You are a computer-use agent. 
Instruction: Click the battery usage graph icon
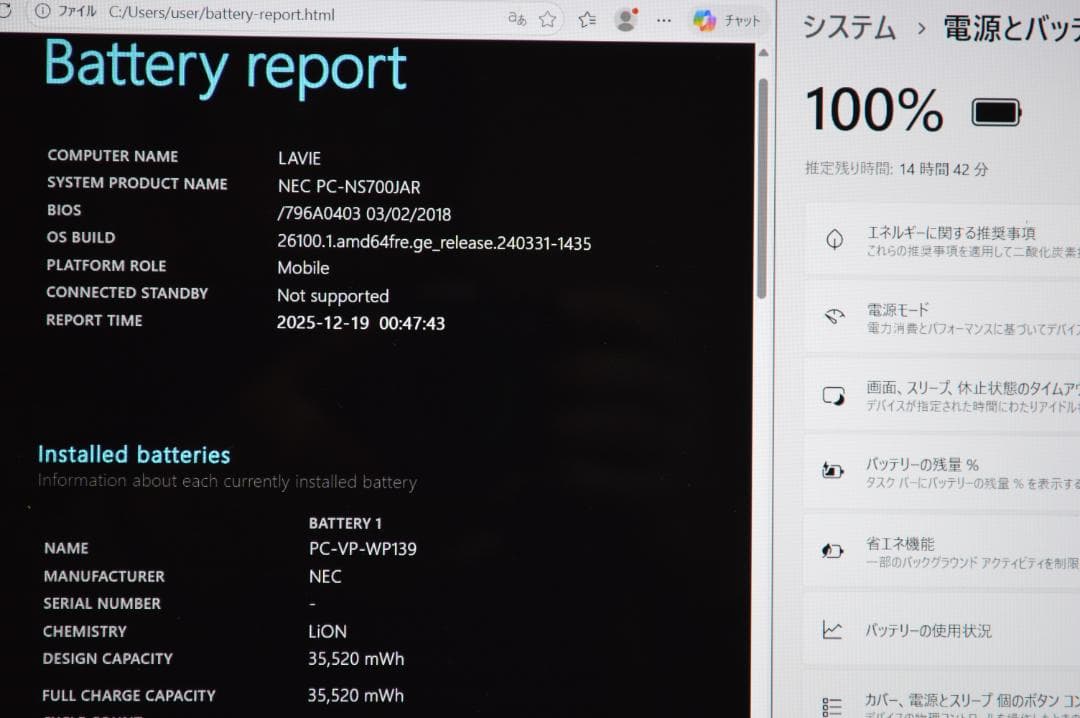point(832,630)
